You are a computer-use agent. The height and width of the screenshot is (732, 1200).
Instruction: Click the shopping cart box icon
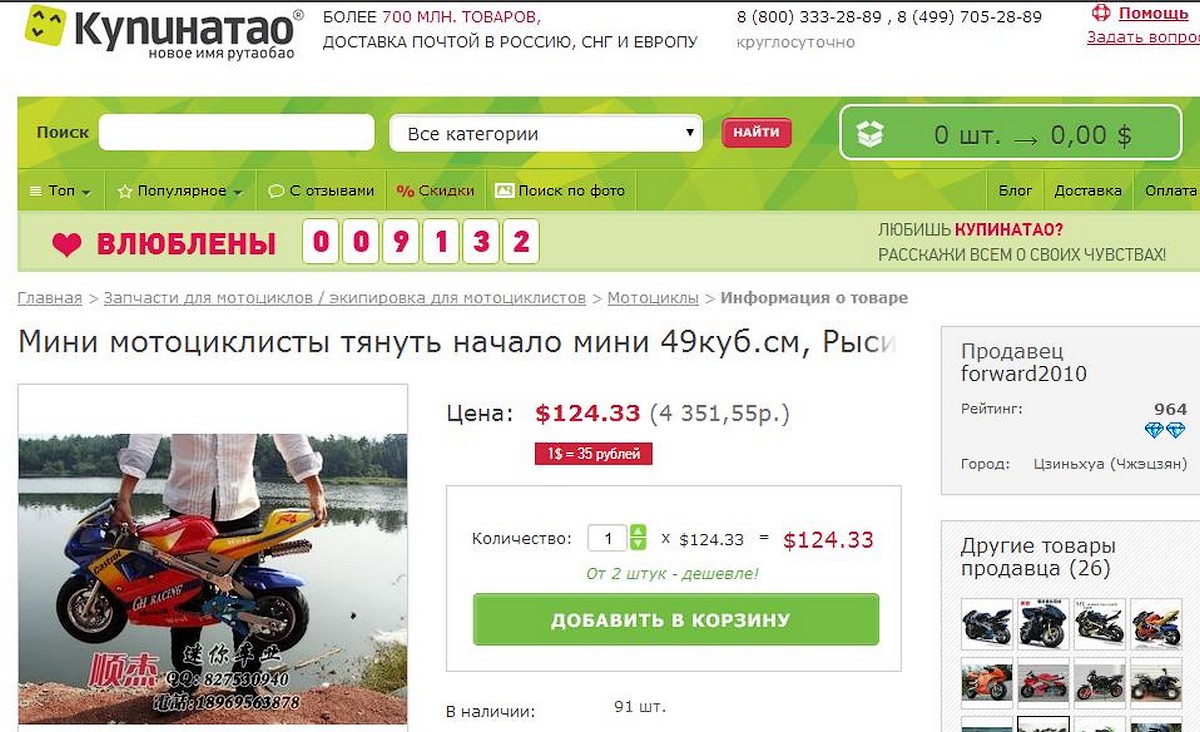click(870, 135)
